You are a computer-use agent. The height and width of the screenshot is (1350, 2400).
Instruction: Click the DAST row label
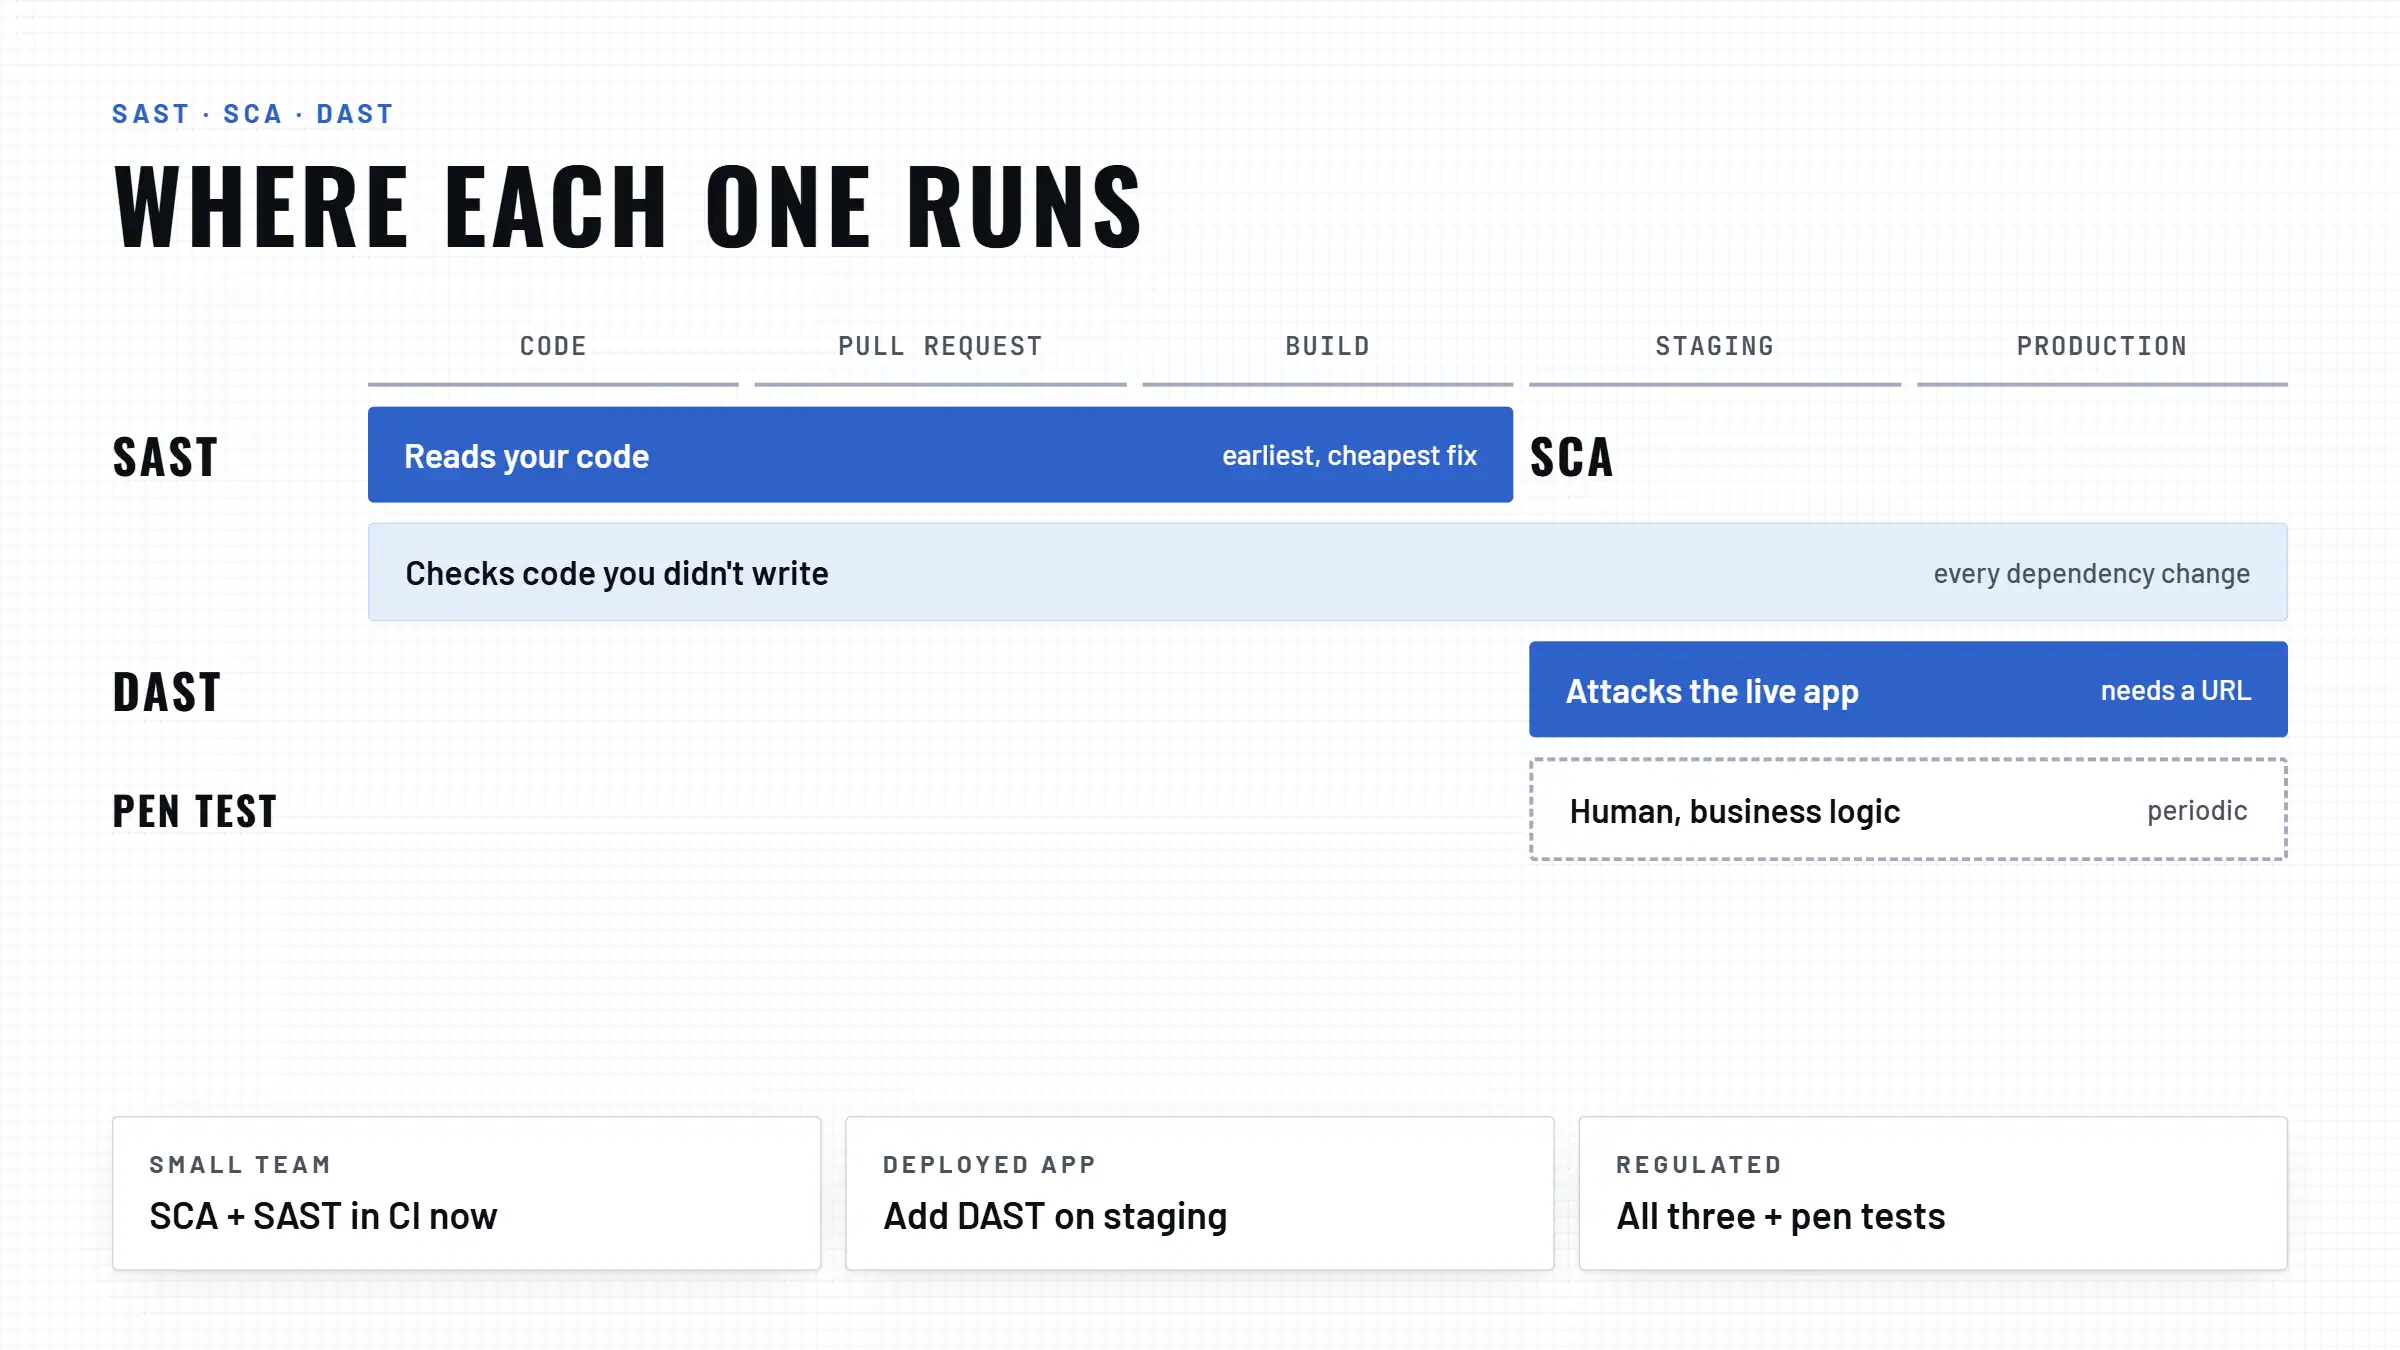tap(166, 692)
